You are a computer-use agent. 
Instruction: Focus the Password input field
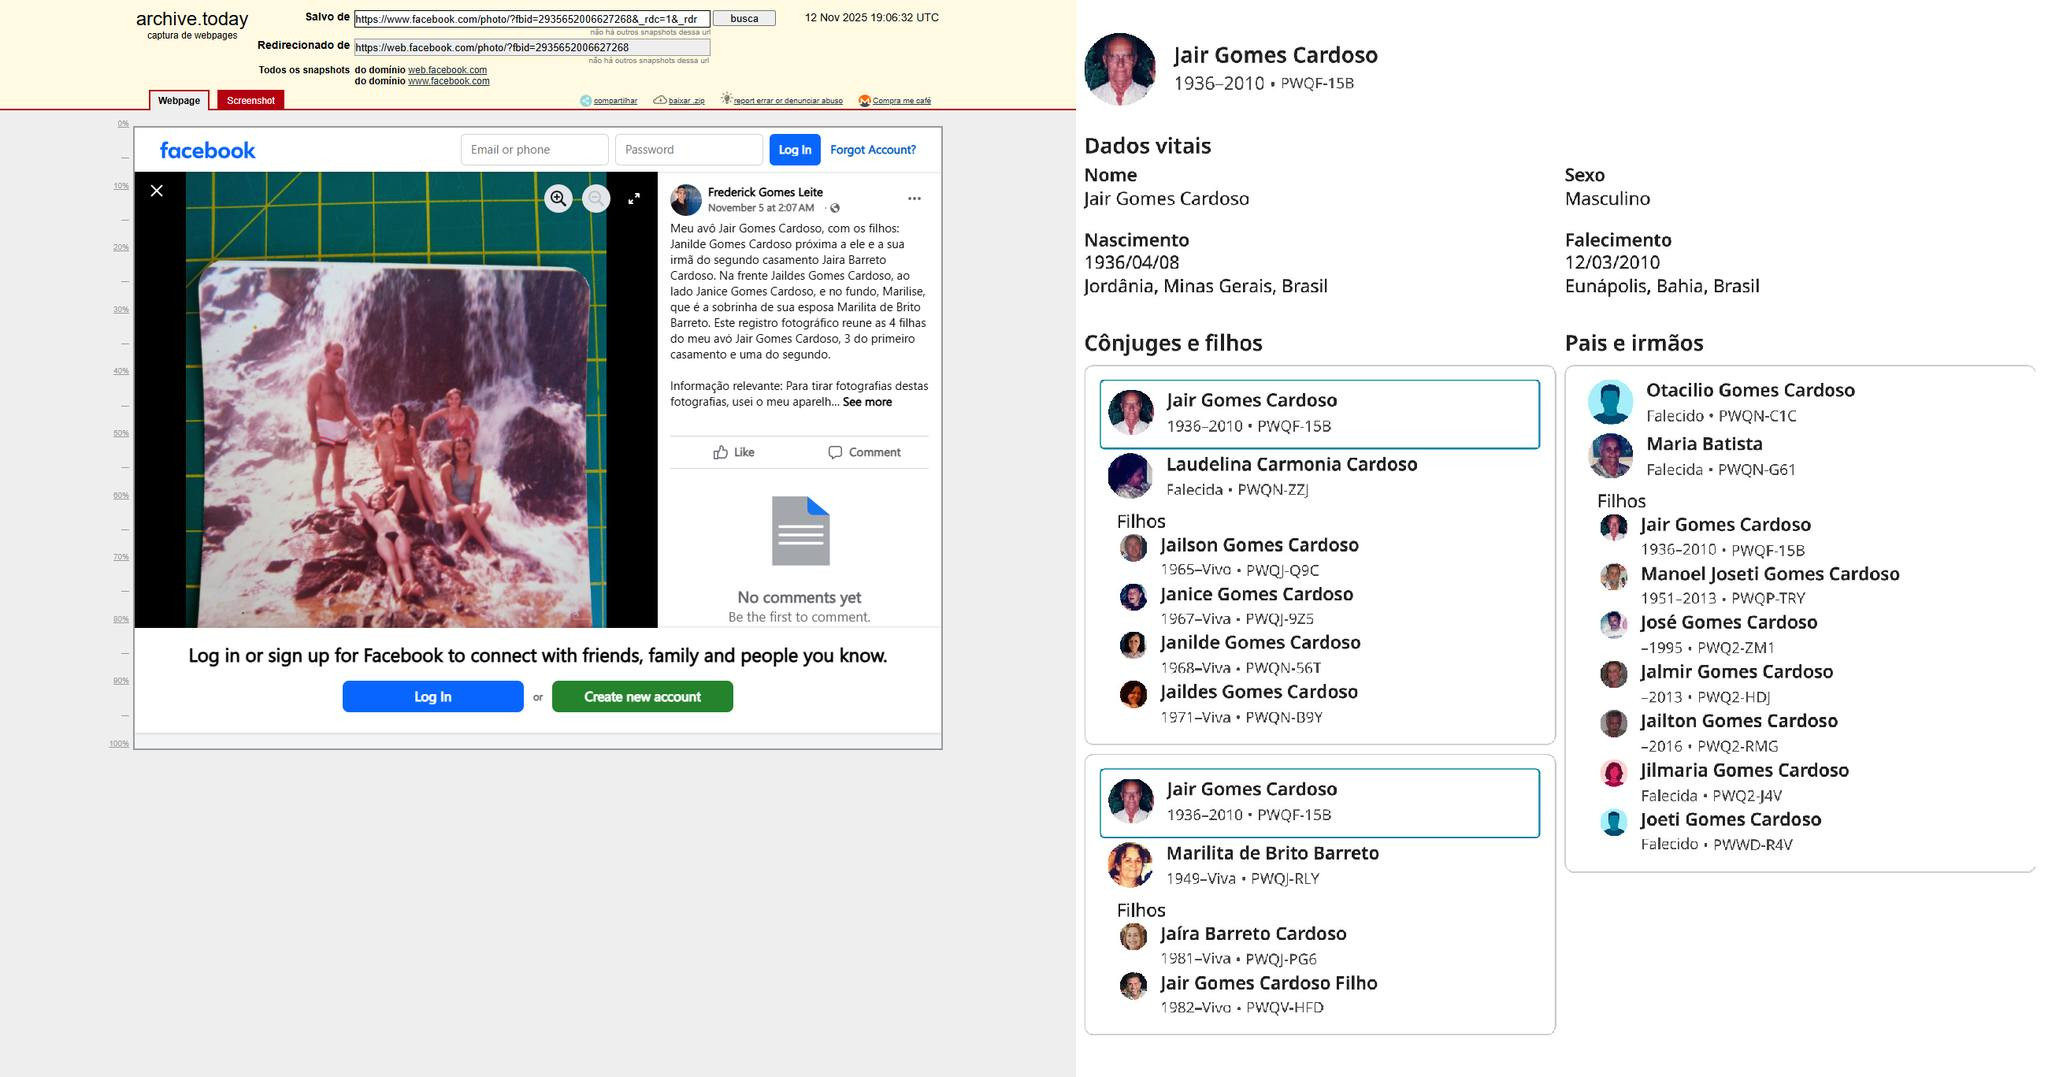(x=688, y=150)
